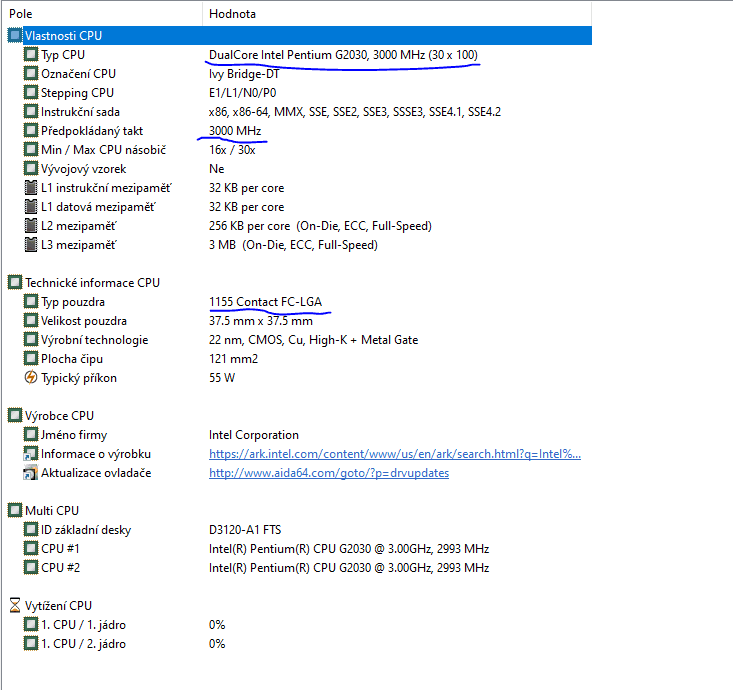Click the Jméno firmy row icon

(x=31, y=434)
